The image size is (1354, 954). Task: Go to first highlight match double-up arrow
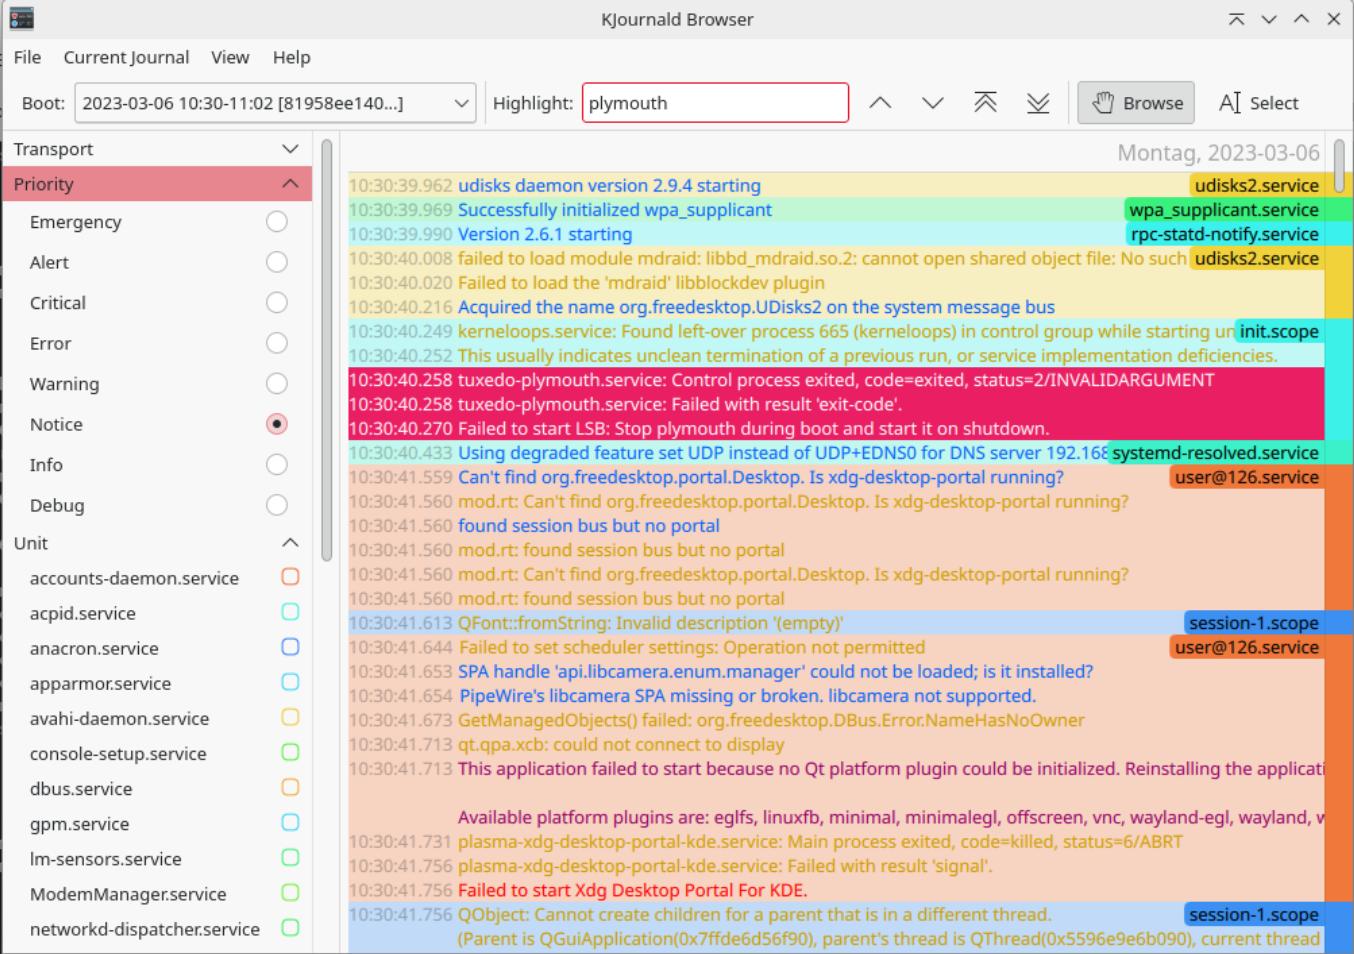coord(986,103)
